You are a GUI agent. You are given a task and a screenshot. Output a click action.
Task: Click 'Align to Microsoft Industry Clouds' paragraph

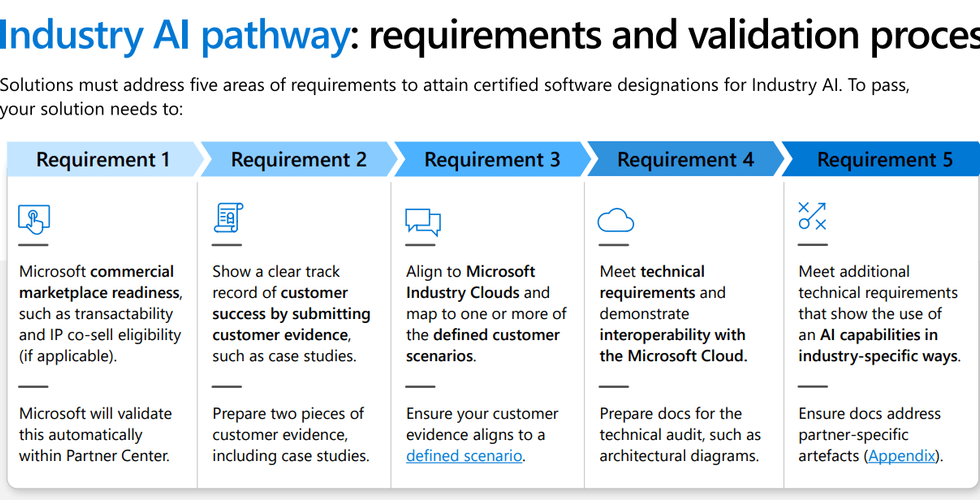pos(486,314)
